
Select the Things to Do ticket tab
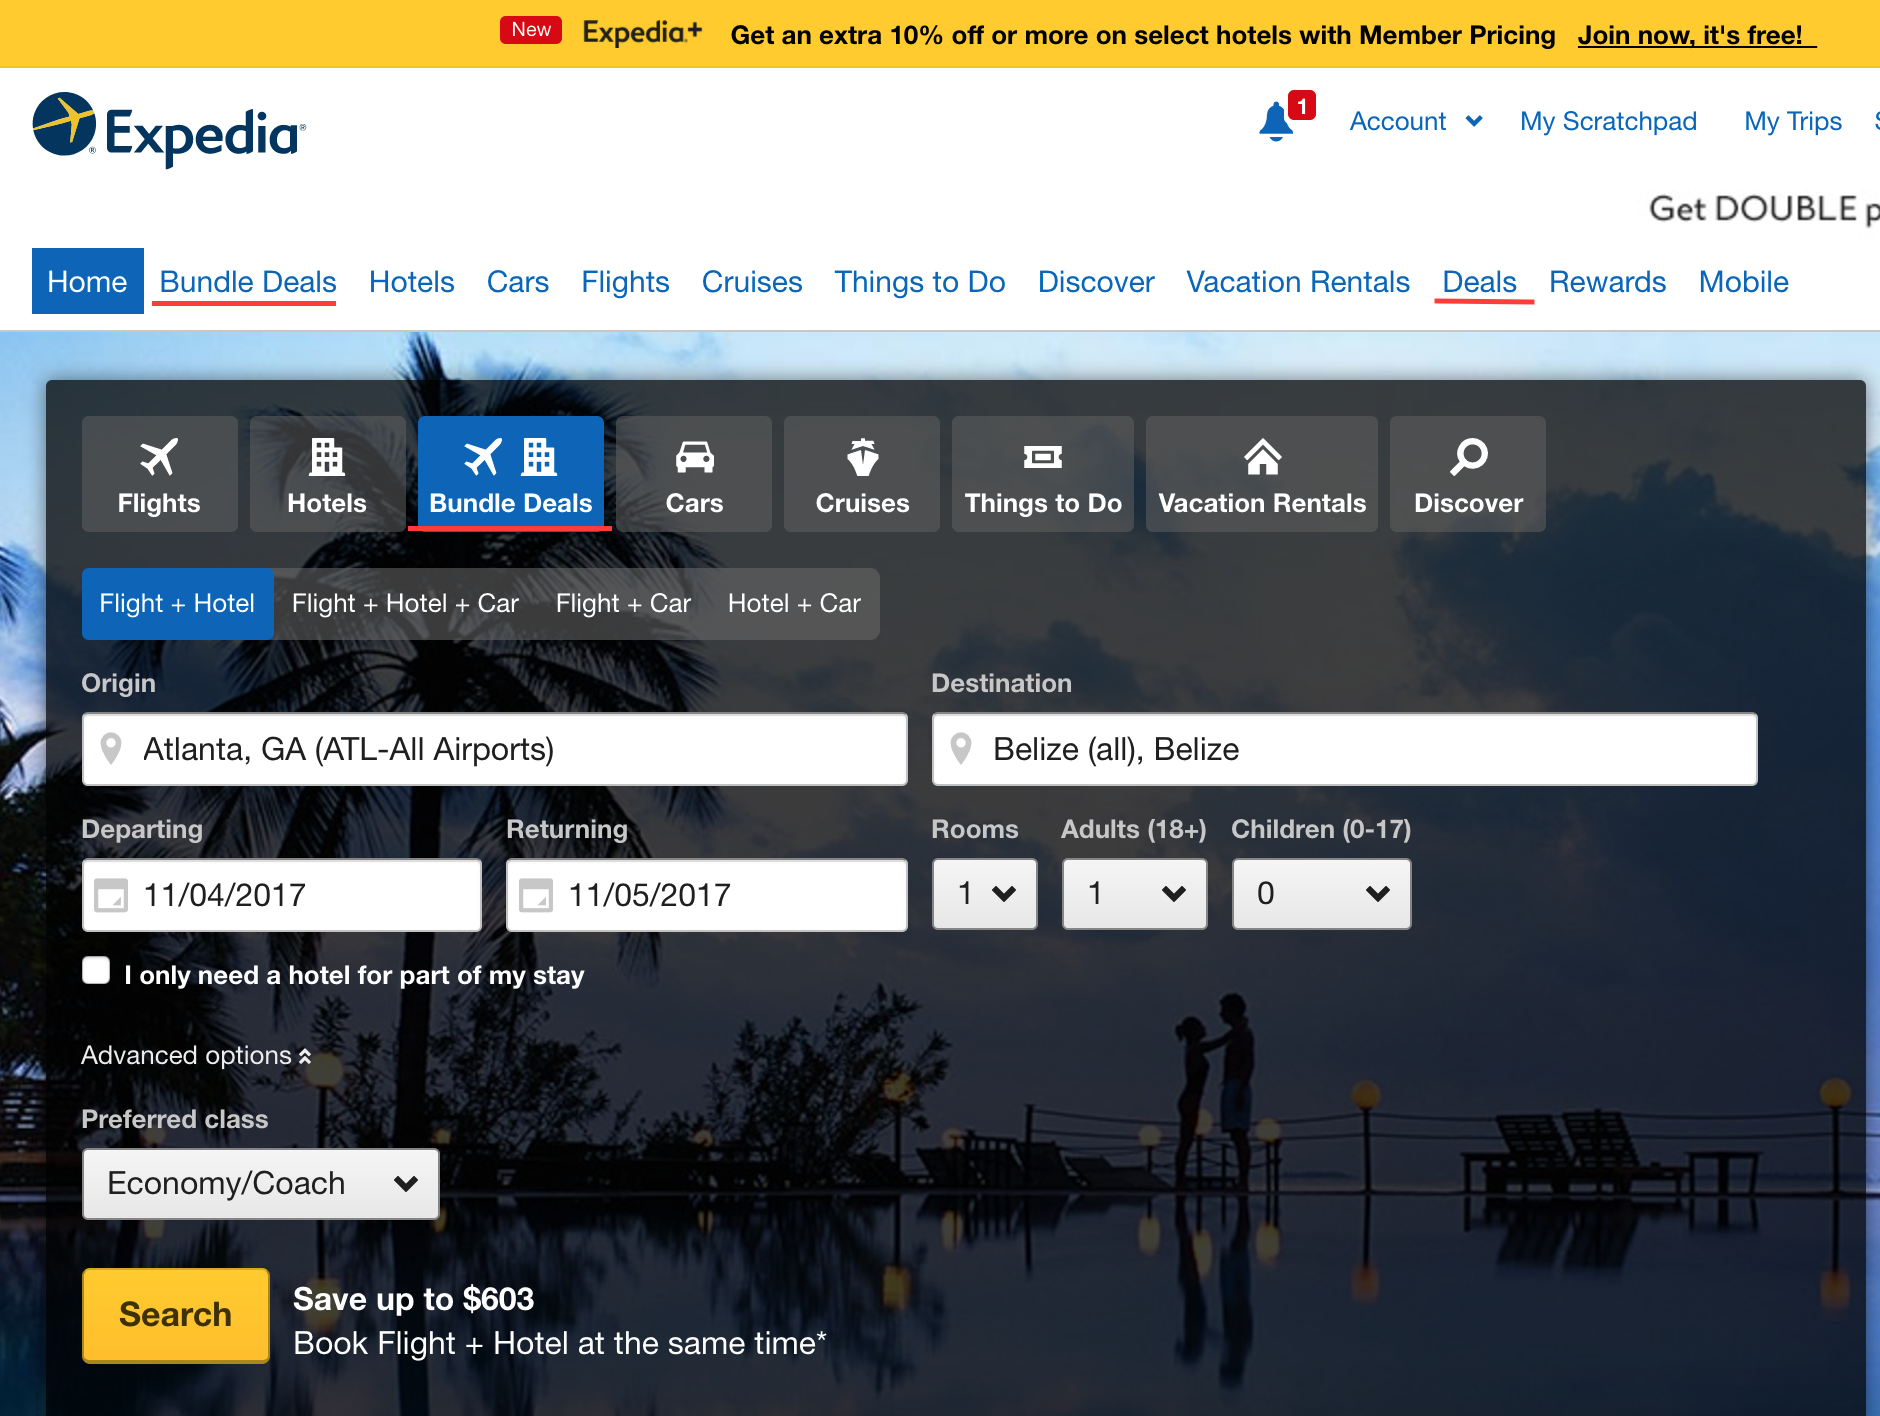tap(1043, 474)
